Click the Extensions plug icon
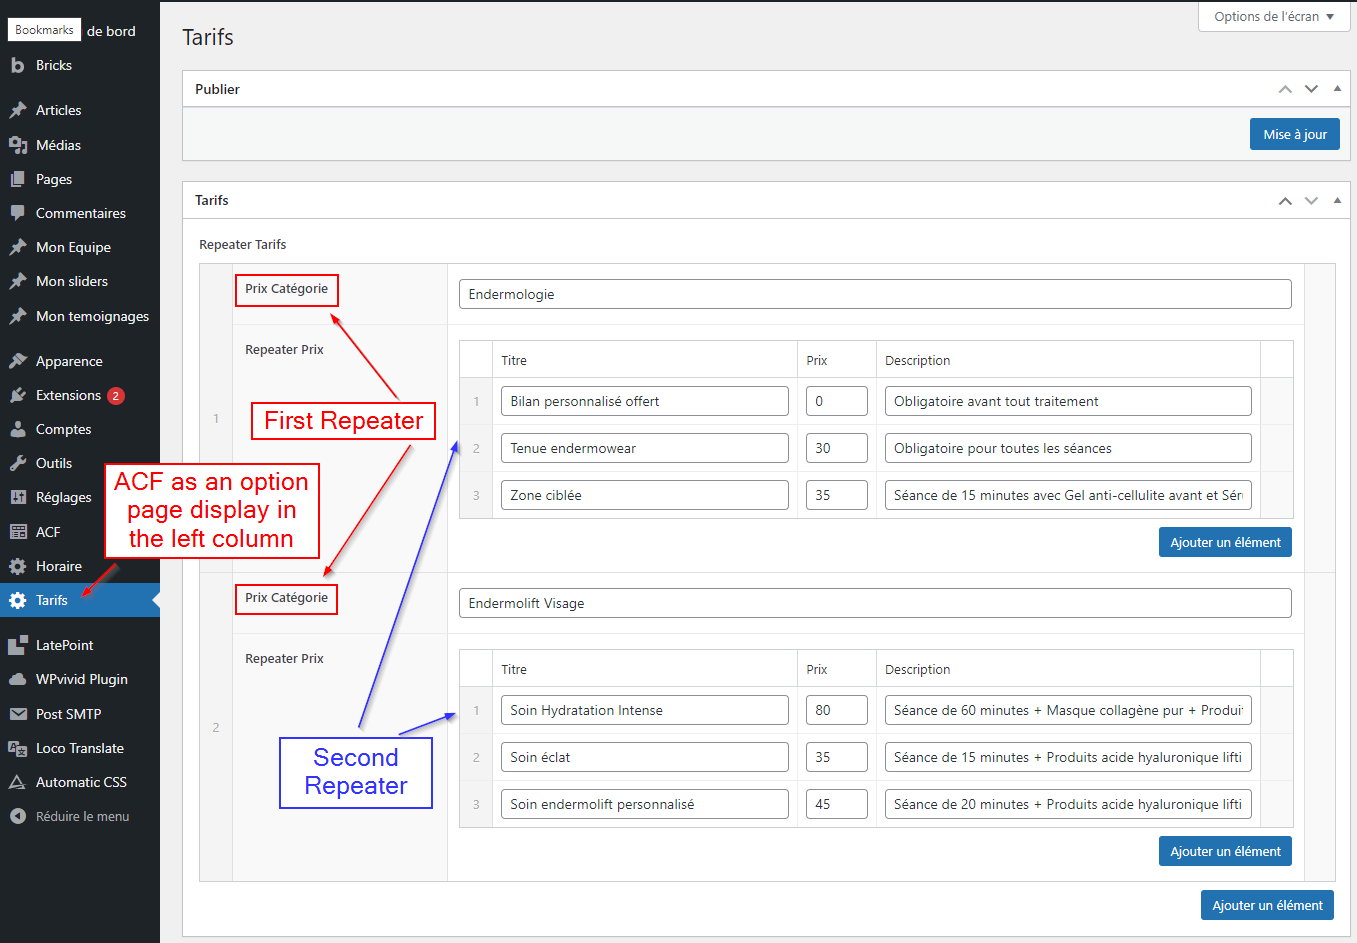Screen dimensions: 1357x943 (x=17, y=395)
